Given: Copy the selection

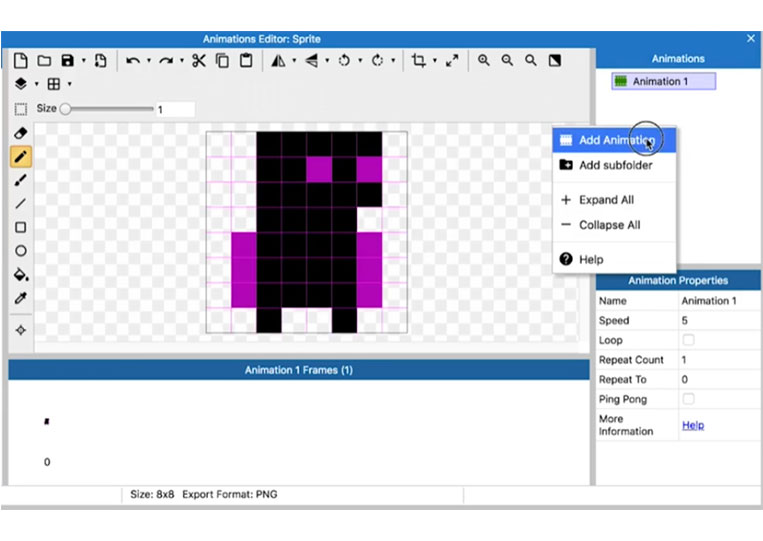Looking at the screenshot, I should tap(222, 61).
